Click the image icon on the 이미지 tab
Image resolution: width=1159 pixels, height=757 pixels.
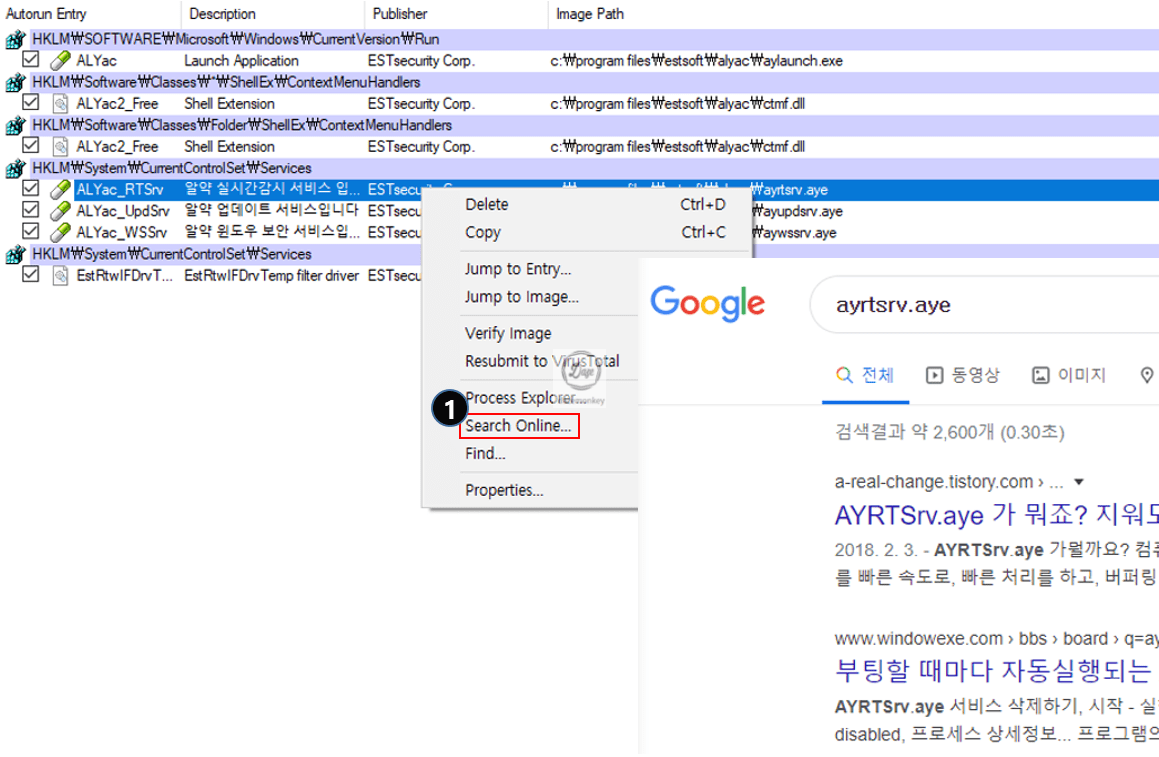pyautogui.click(x=1040, y=376)
